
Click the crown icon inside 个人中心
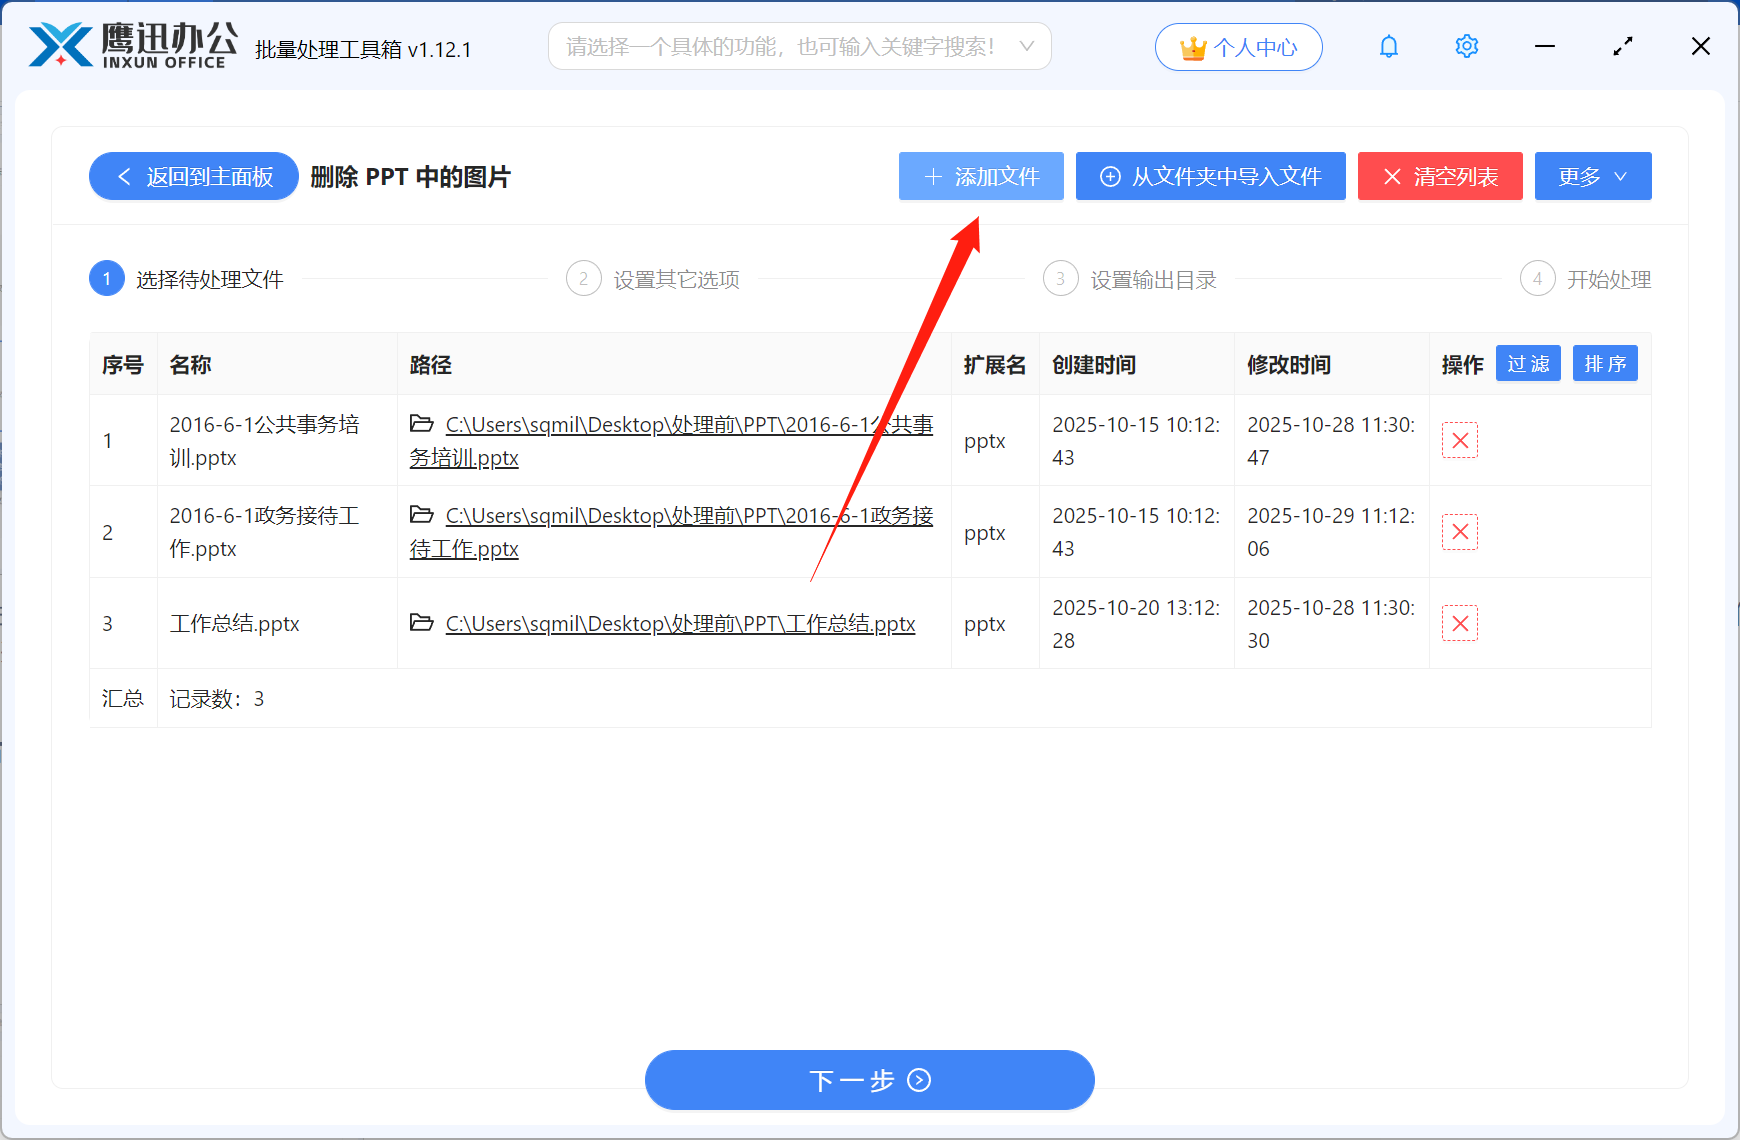1191,46
